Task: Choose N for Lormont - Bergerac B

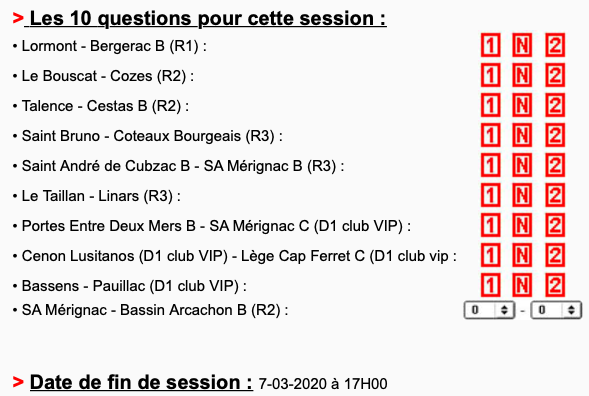Action: 522,45
